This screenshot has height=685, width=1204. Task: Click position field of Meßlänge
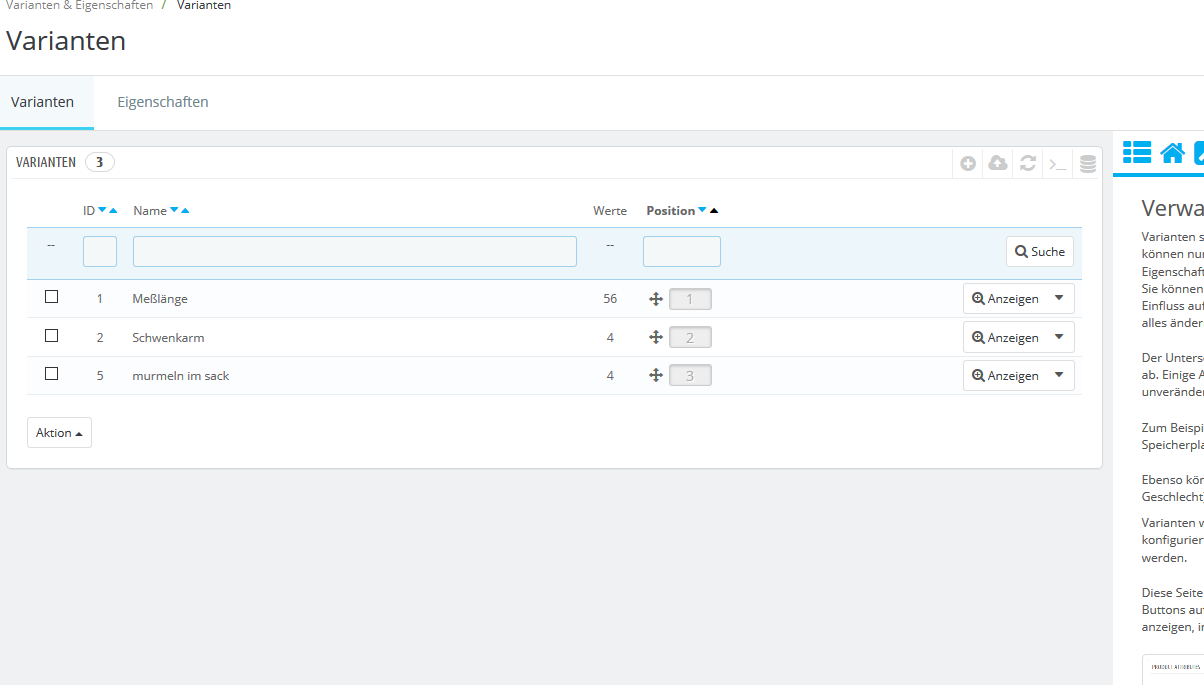690,298
